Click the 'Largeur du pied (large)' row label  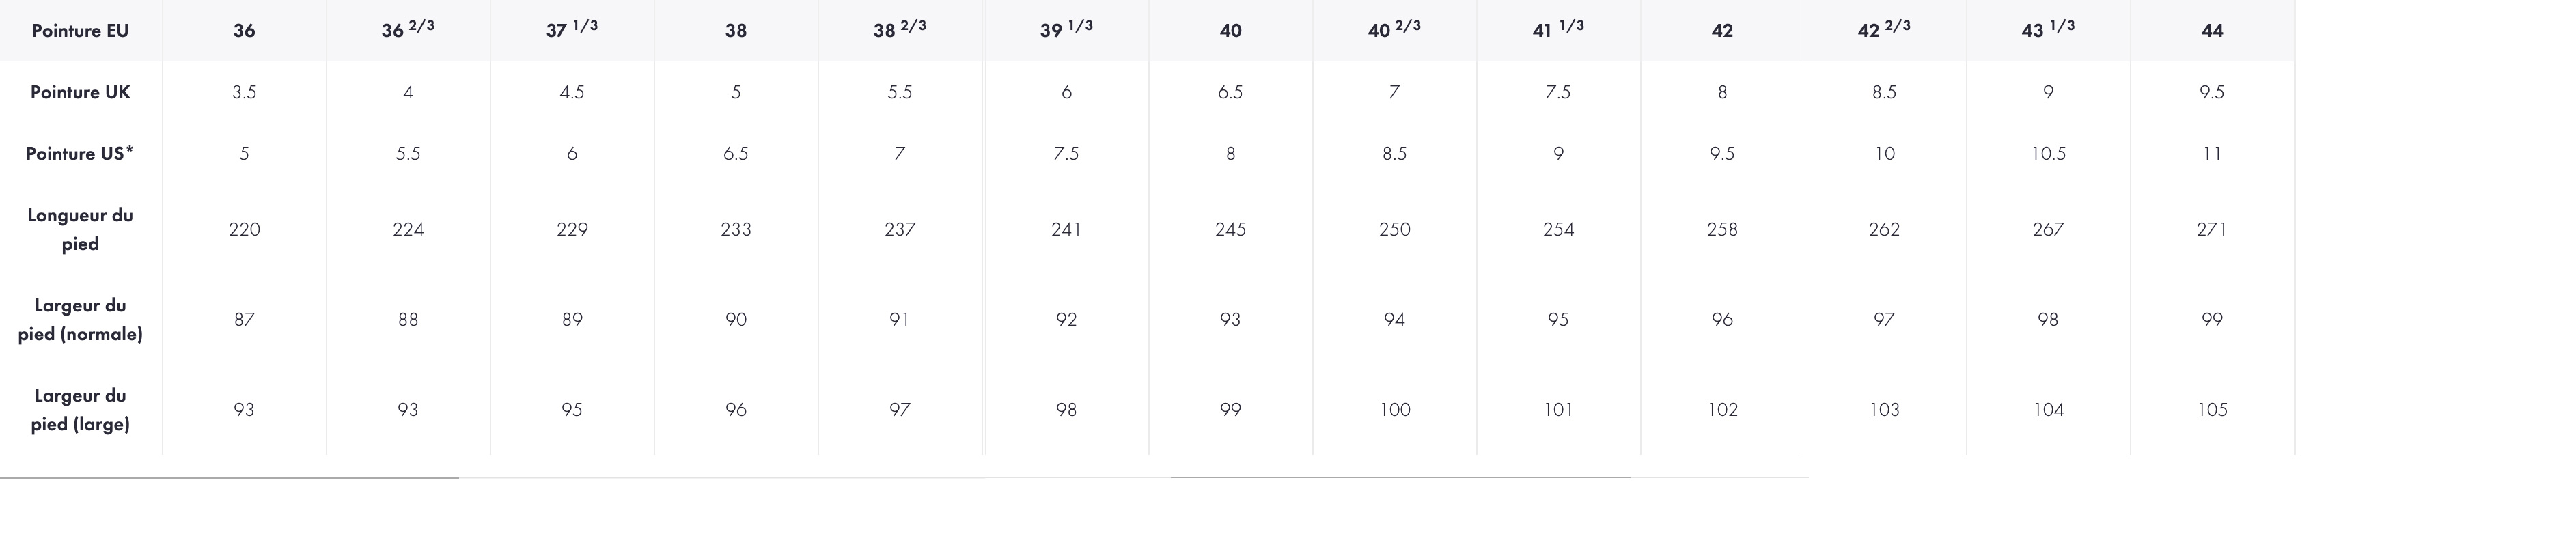[80, 410]
